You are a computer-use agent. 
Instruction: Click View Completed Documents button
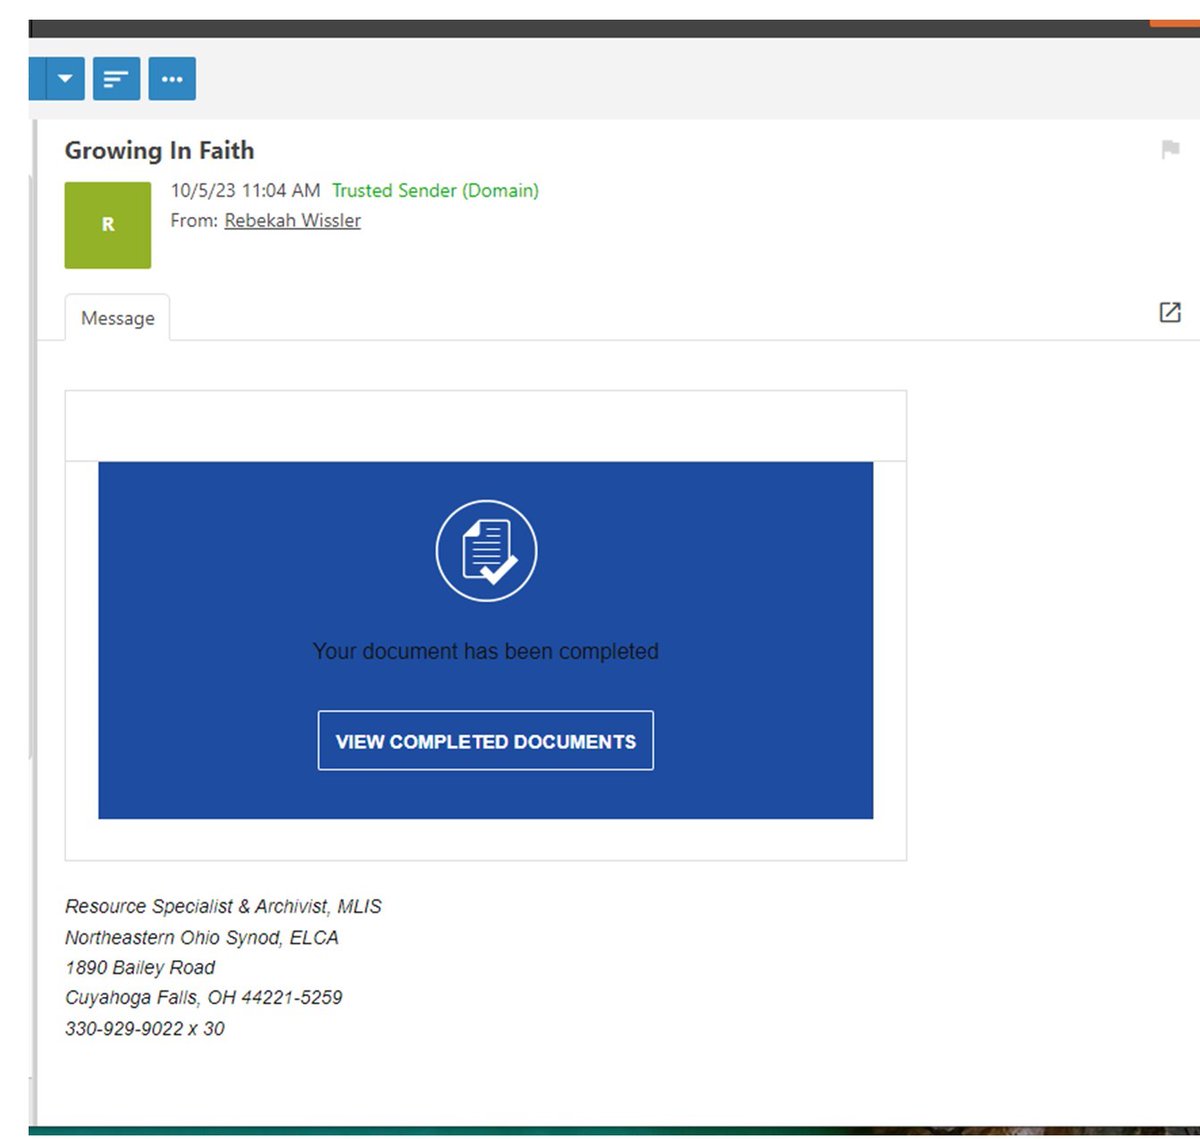pos(486,741)
